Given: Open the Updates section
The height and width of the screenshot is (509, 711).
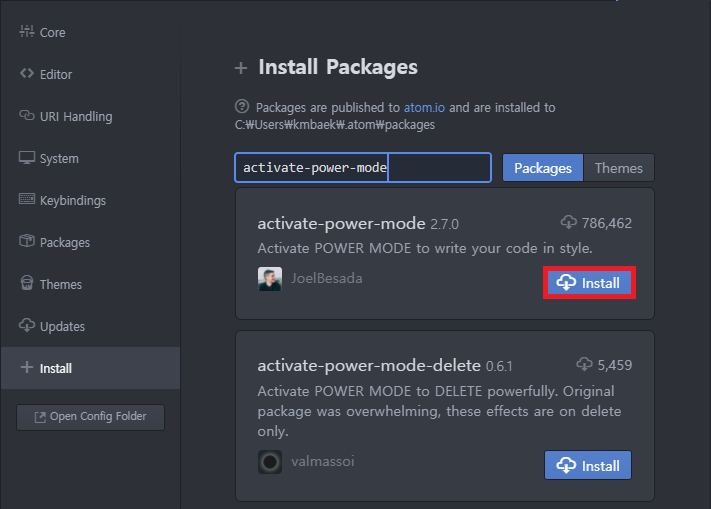Looking at the screenshot, I should 91,326.
